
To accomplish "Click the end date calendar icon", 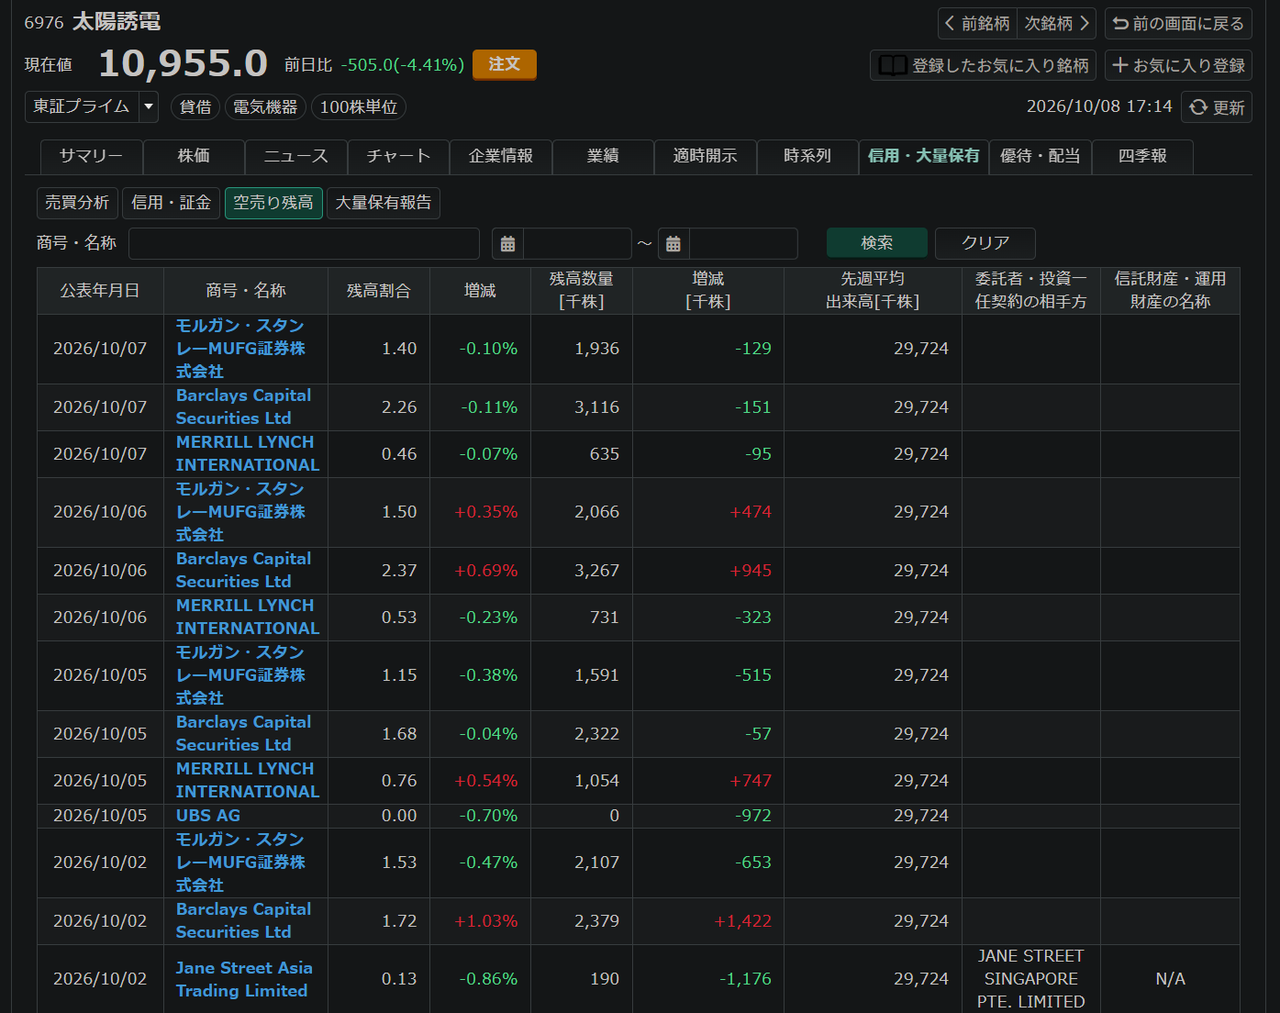I will (x=673, y=243).
